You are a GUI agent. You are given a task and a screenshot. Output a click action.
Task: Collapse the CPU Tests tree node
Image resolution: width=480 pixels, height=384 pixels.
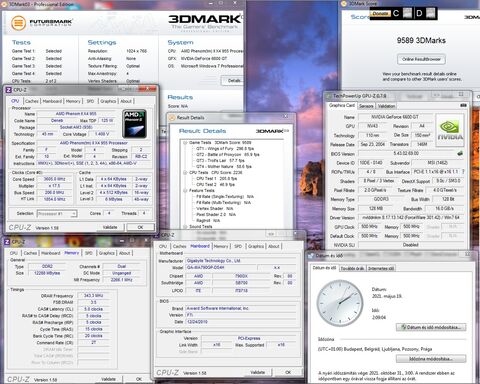tap(185, 173)
